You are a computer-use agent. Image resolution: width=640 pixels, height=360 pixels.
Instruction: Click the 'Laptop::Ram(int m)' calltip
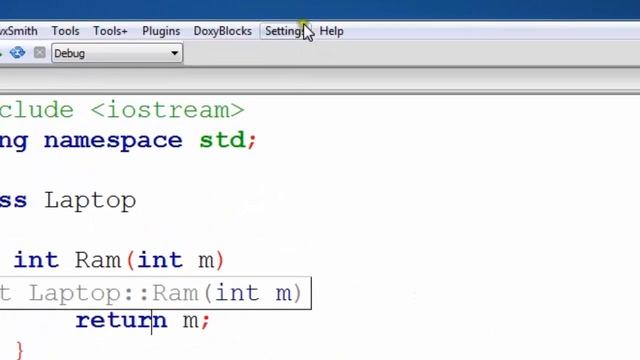point(156,293)
